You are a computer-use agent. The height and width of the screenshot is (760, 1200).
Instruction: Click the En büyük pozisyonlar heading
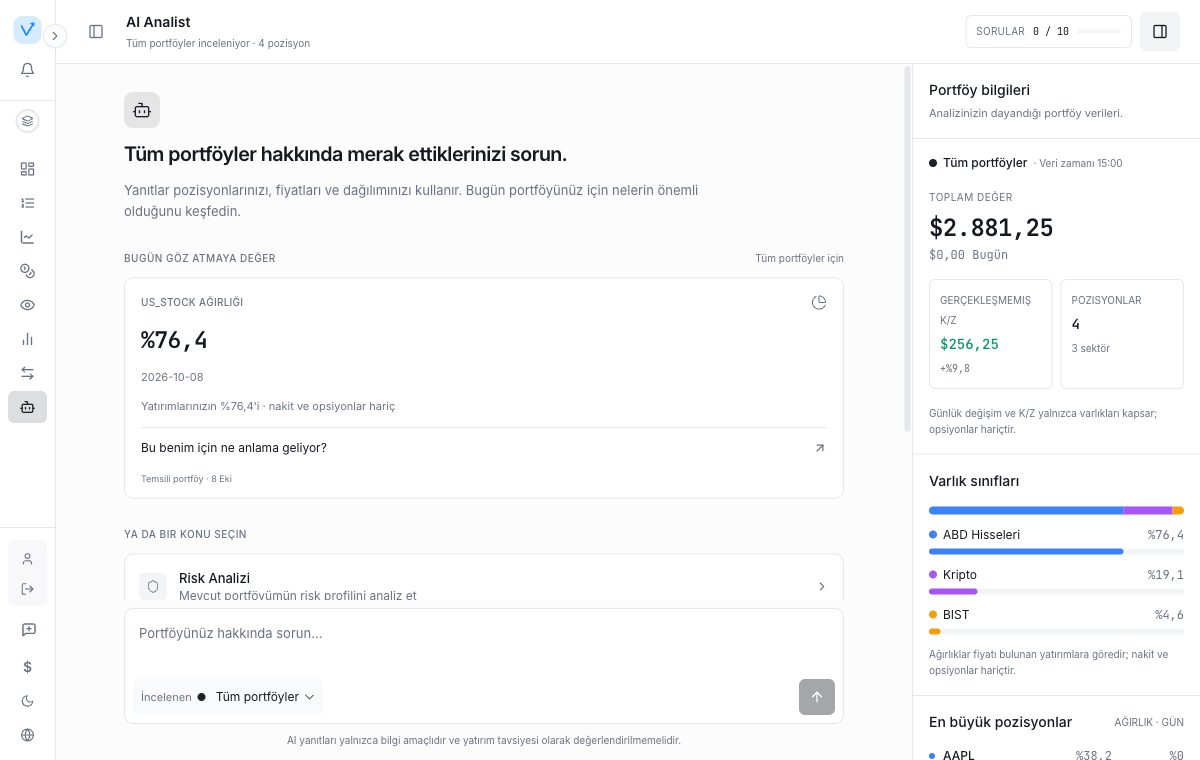tap(1000, 722)
